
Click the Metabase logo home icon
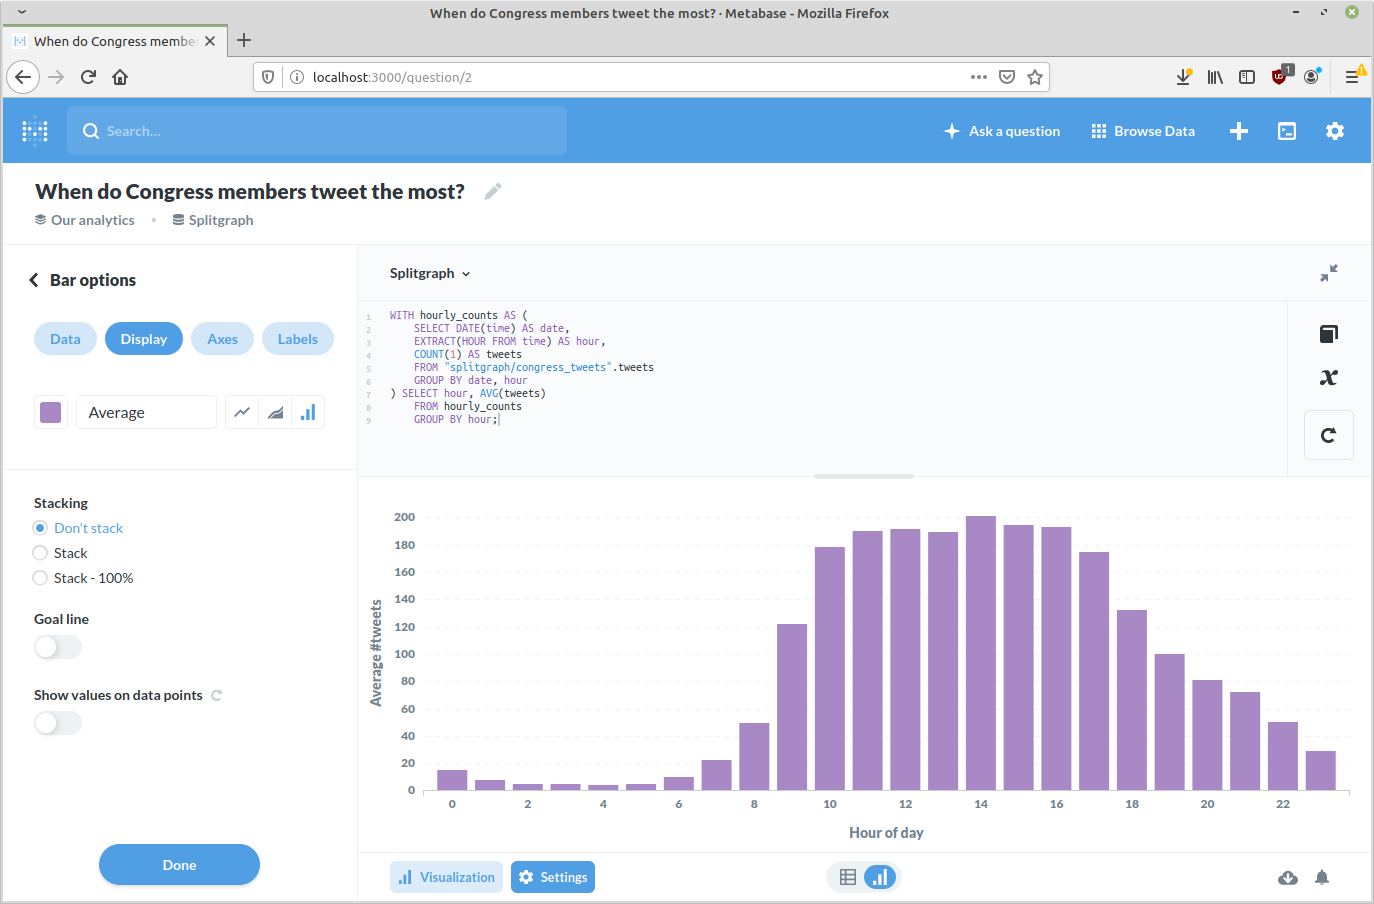35,131
